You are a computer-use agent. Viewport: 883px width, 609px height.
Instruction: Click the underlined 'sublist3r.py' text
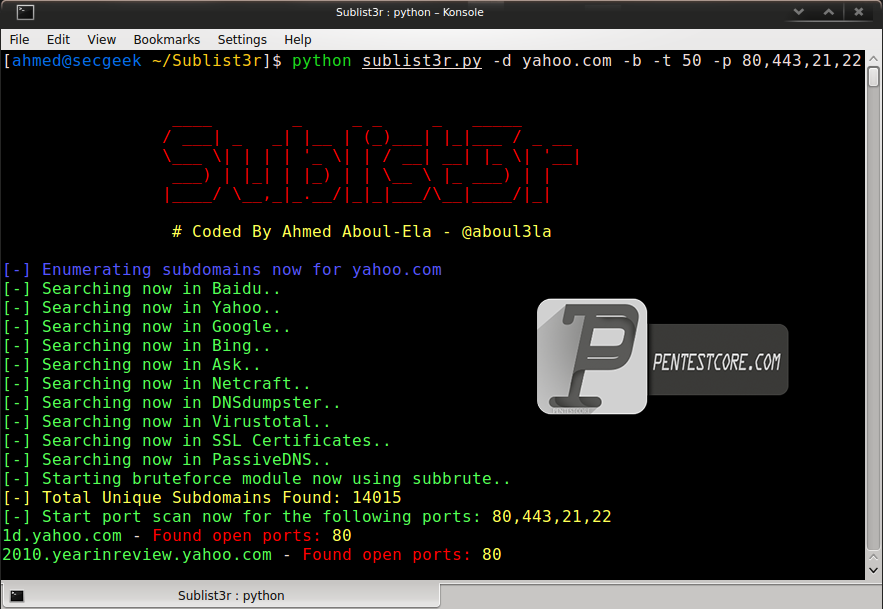(422, 61)
